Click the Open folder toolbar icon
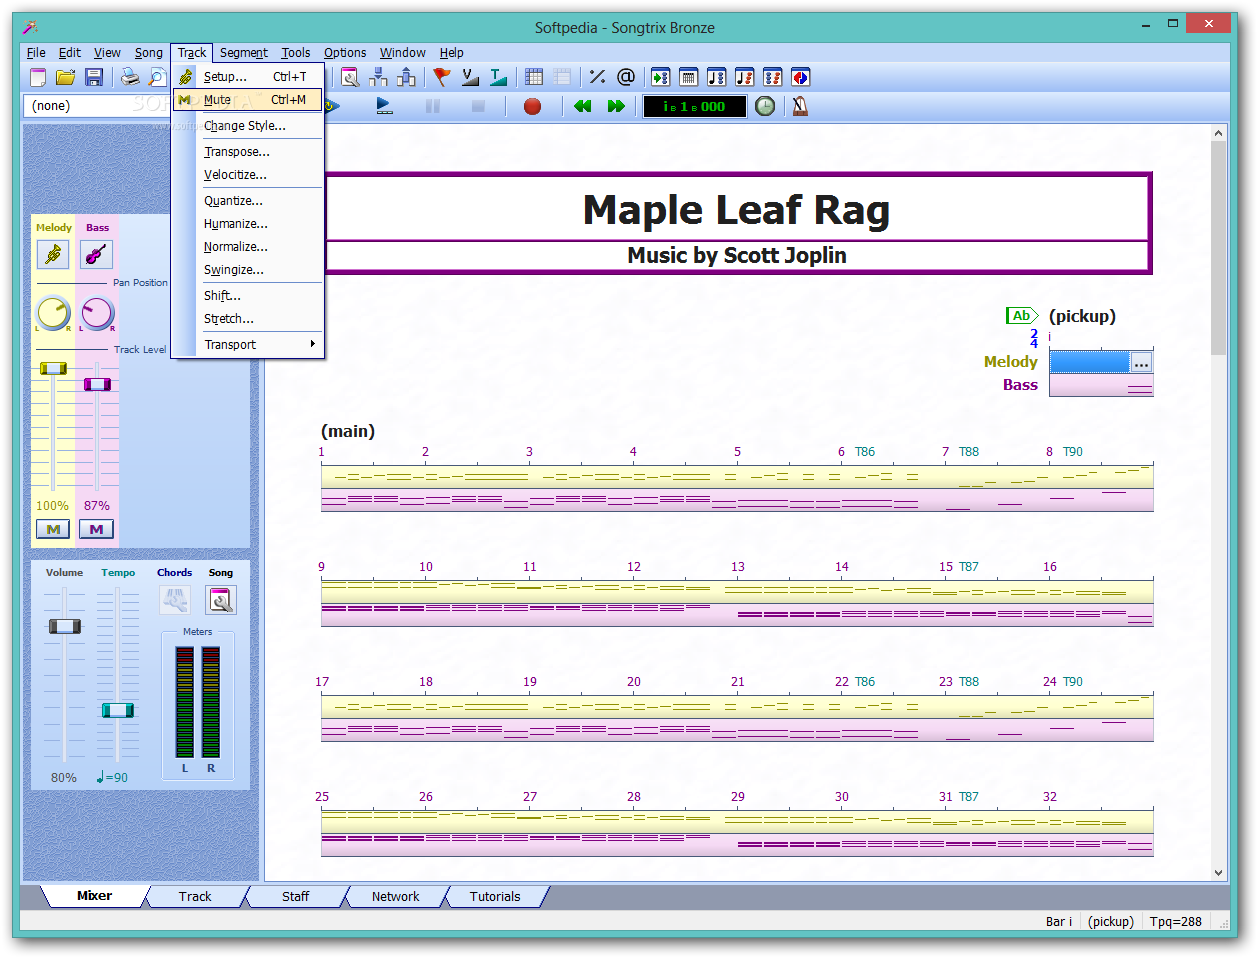Viewport: 1258px width, 958px height. click(66, 77)
